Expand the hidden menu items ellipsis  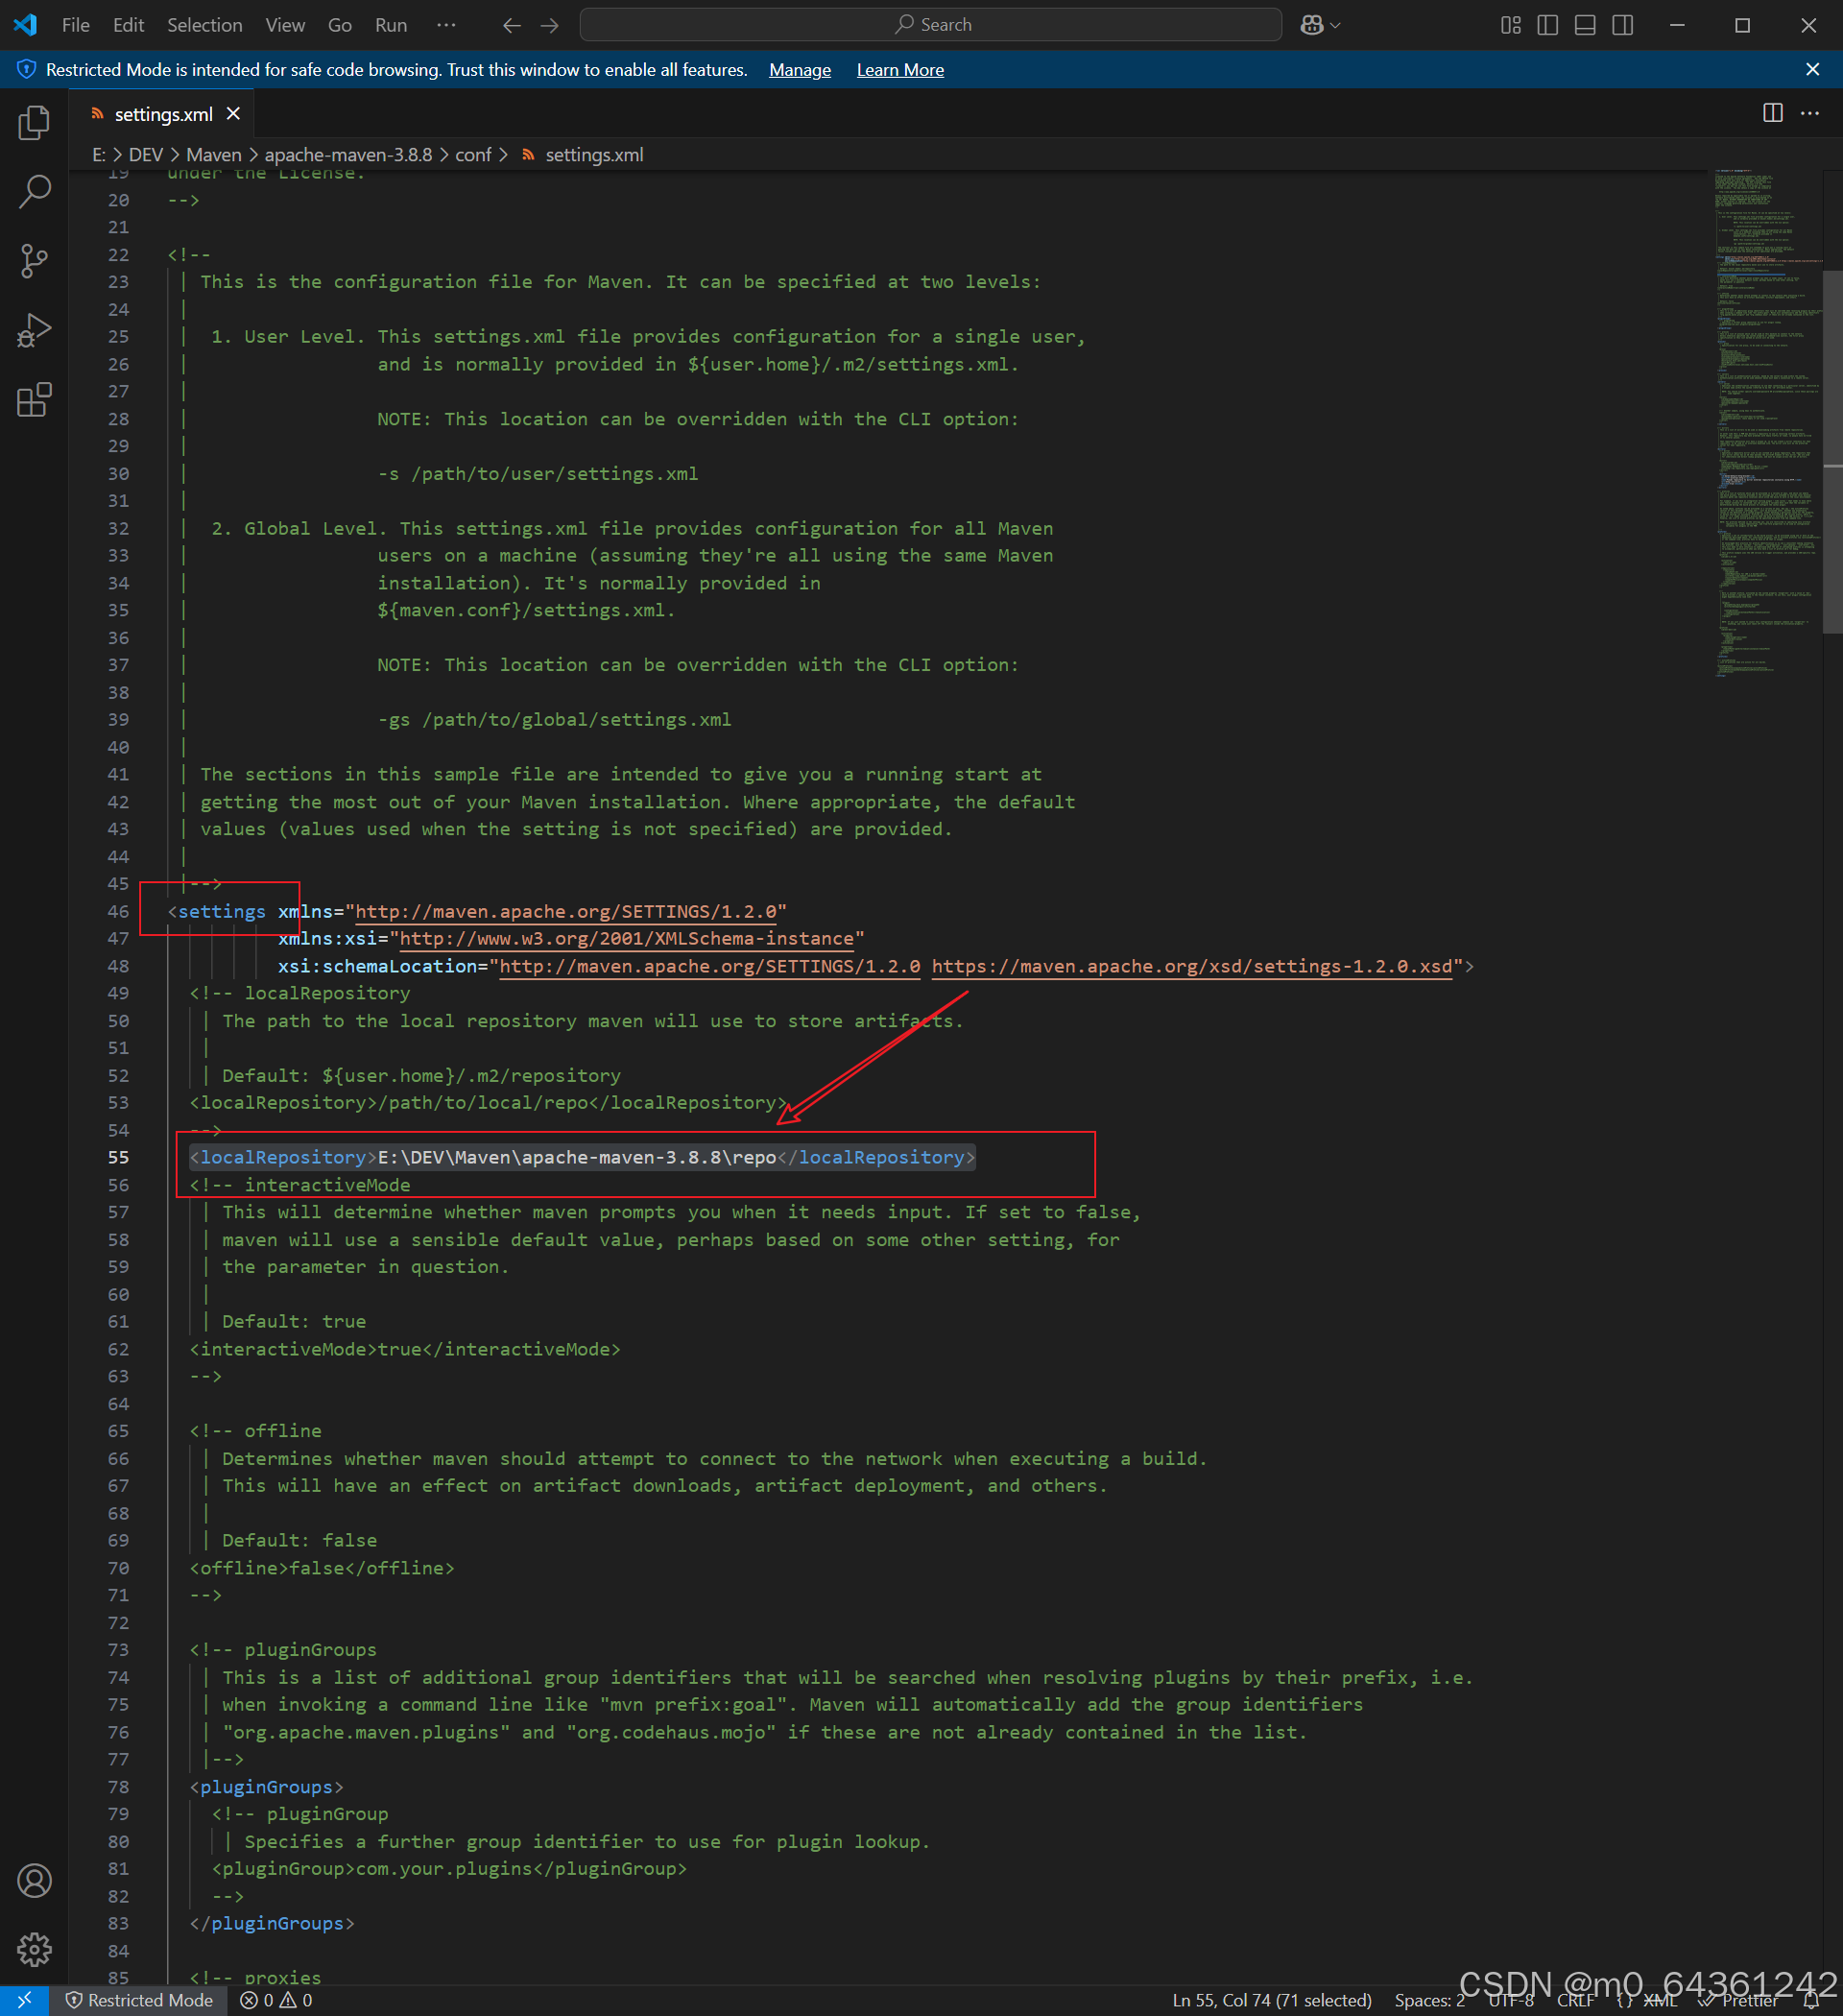tap(446, 25)
